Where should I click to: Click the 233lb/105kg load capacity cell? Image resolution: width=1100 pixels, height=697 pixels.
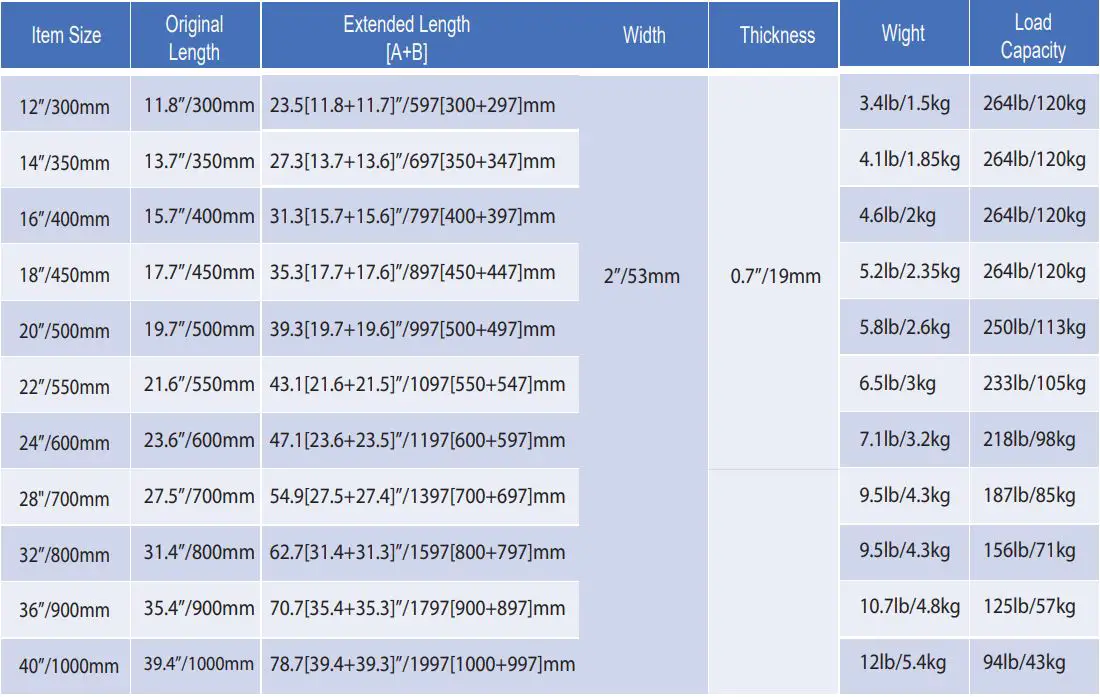tap(1033, 383)
